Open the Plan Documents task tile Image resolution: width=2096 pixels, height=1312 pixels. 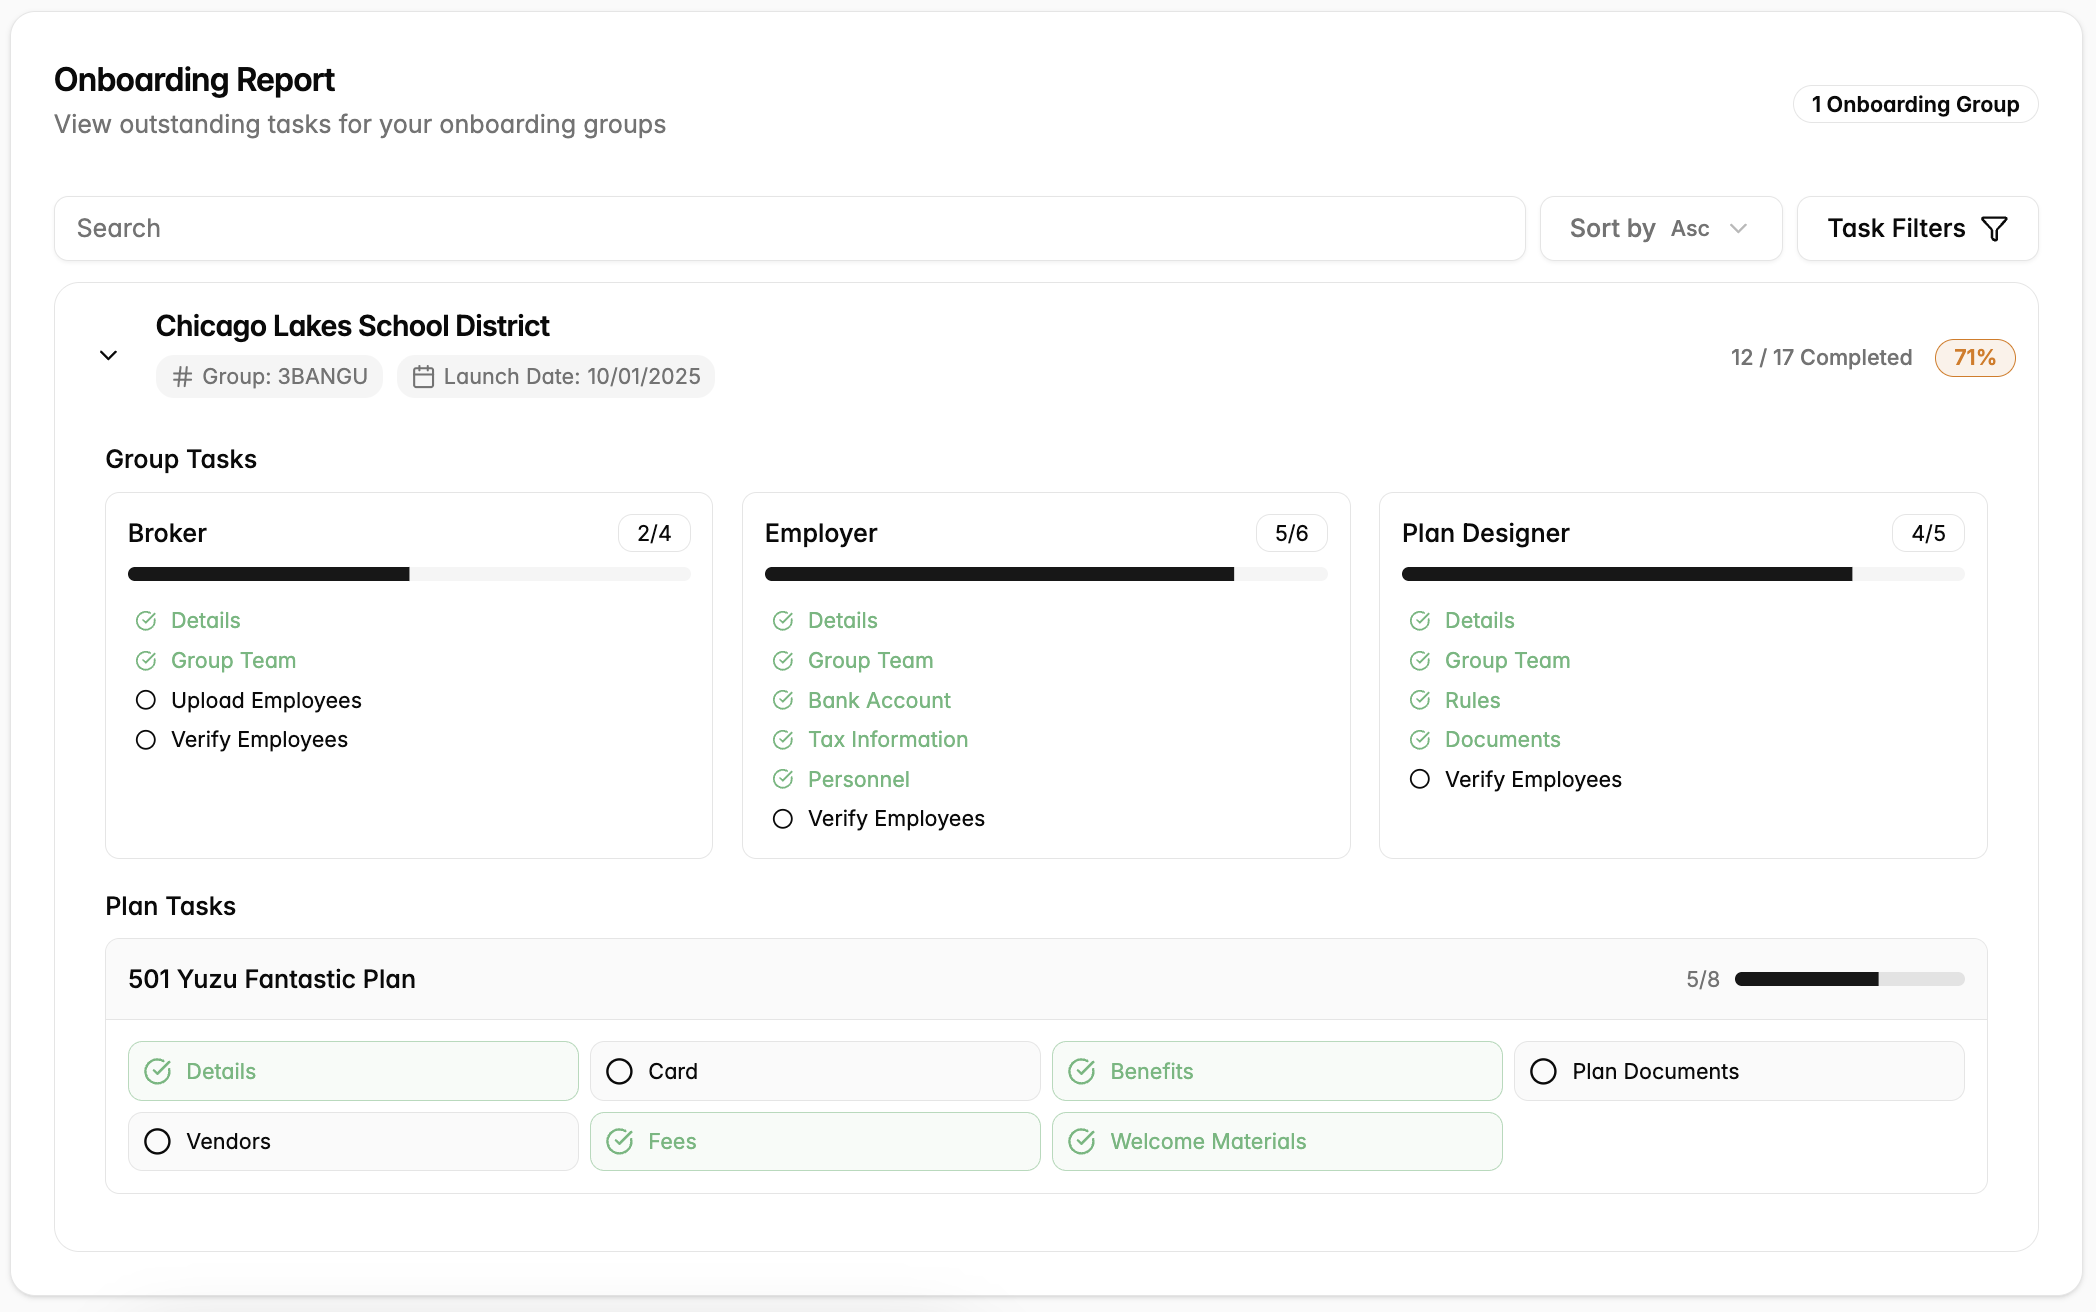1738,1071
